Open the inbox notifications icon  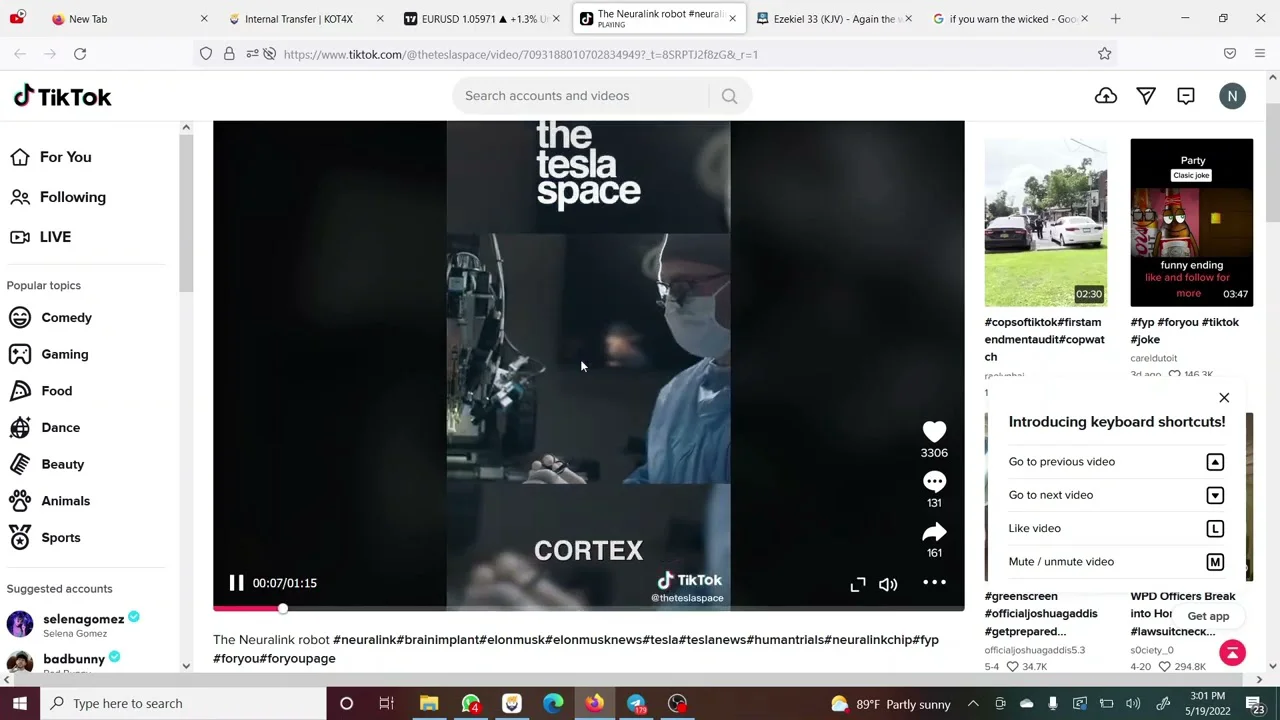click(x=1186, y=96)
